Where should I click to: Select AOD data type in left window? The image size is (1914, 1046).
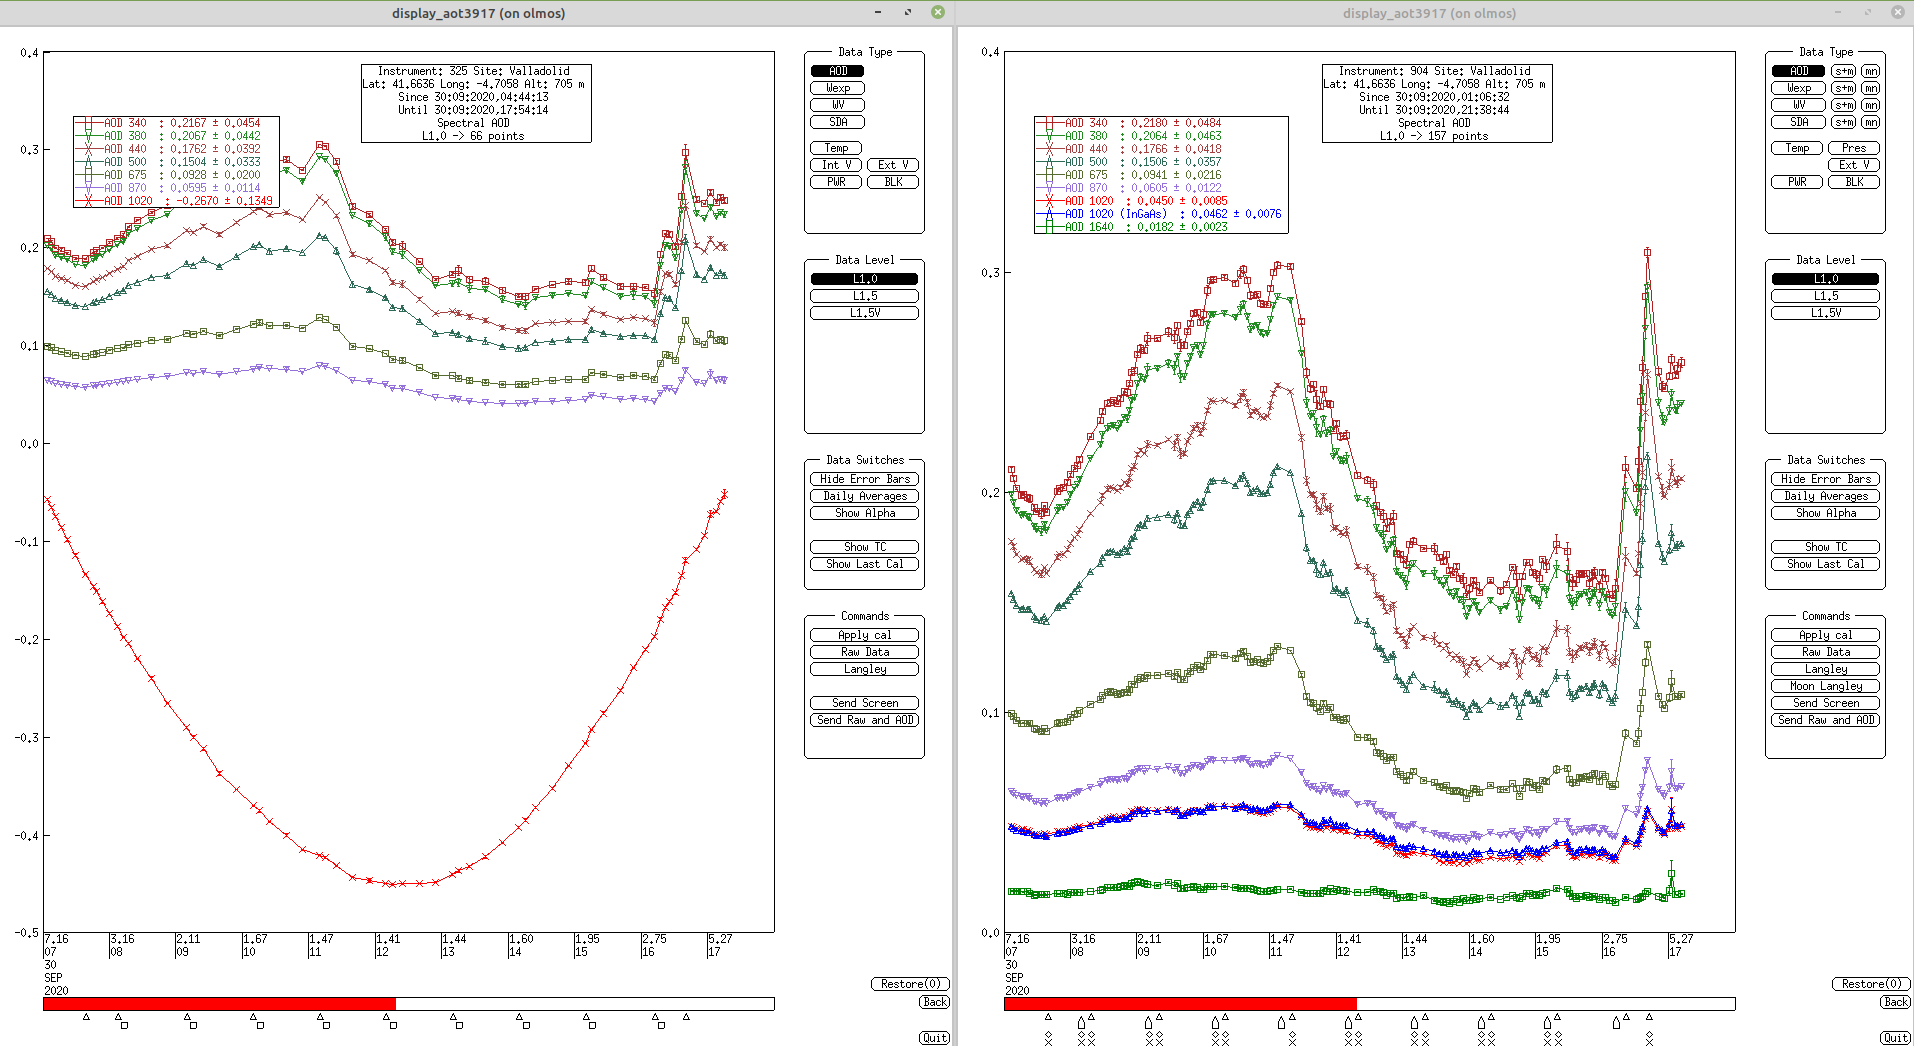[x=837, y=71]
